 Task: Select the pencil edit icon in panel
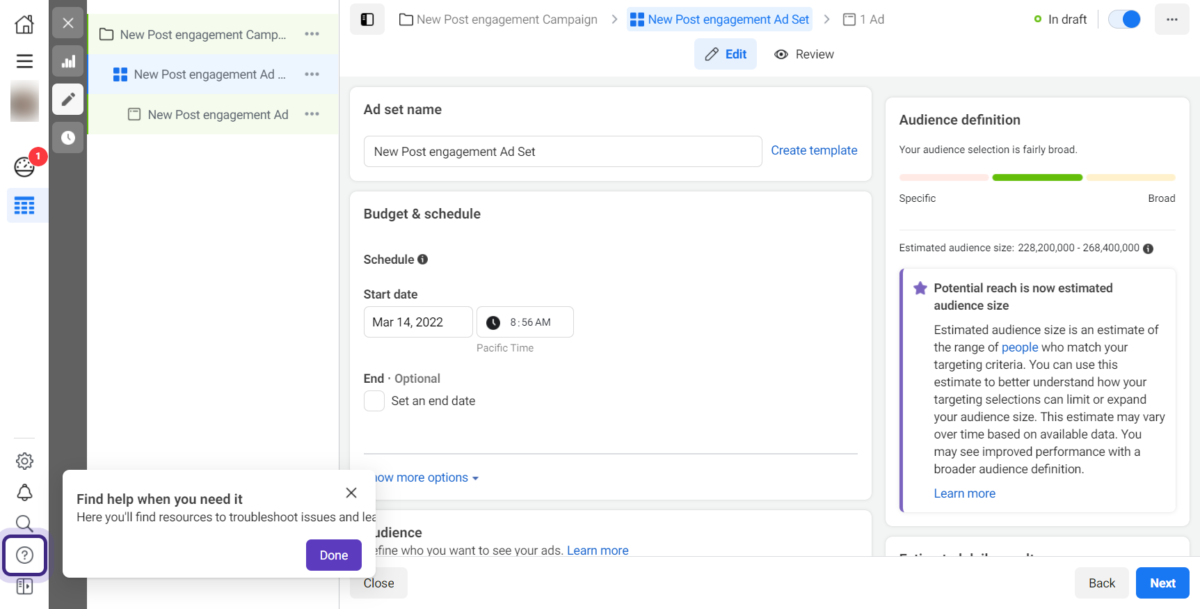click(x=68, y=99)
